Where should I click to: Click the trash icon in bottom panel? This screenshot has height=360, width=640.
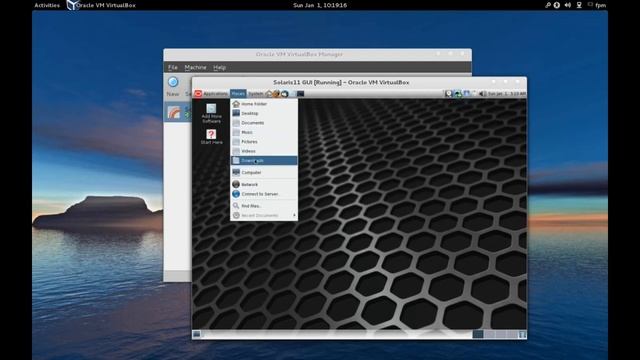[x=522, y=334]
